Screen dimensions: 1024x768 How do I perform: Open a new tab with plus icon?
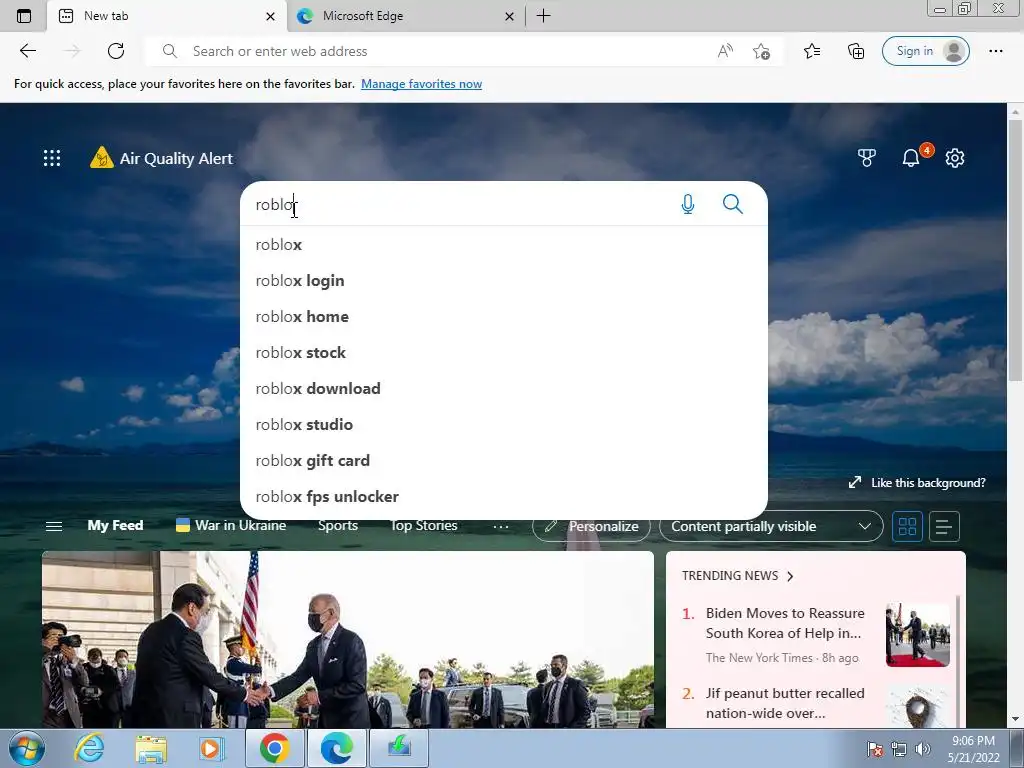tap(543, 16)
